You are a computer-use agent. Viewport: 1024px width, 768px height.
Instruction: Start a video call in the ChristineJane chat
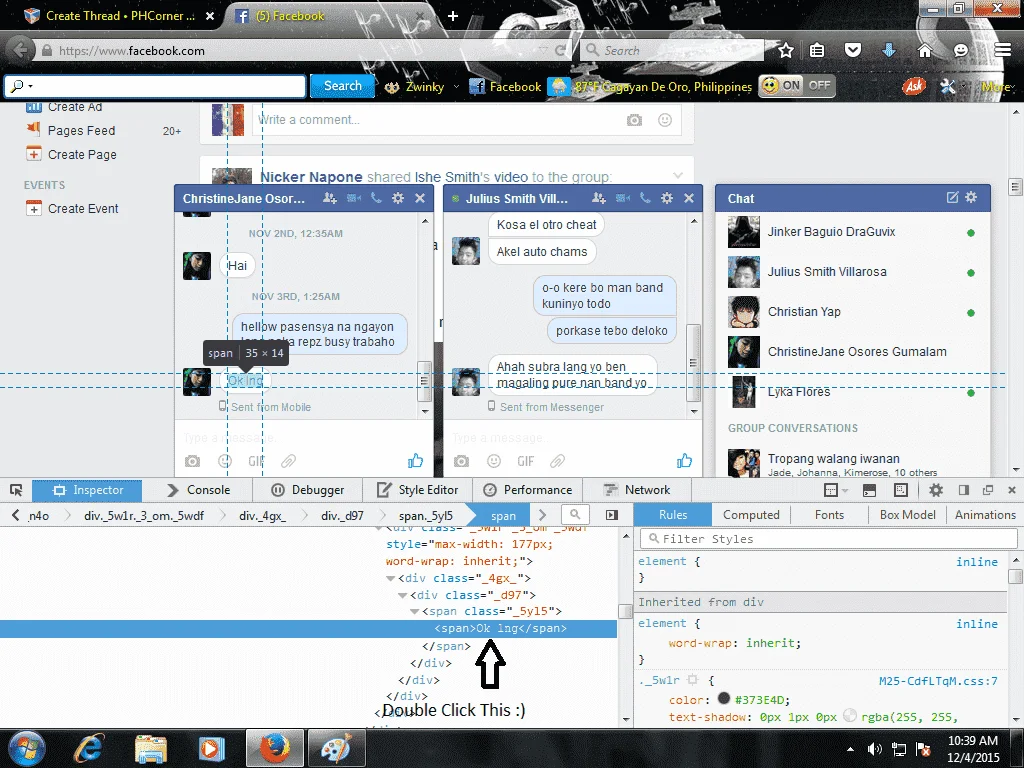(x=354, y=198)
